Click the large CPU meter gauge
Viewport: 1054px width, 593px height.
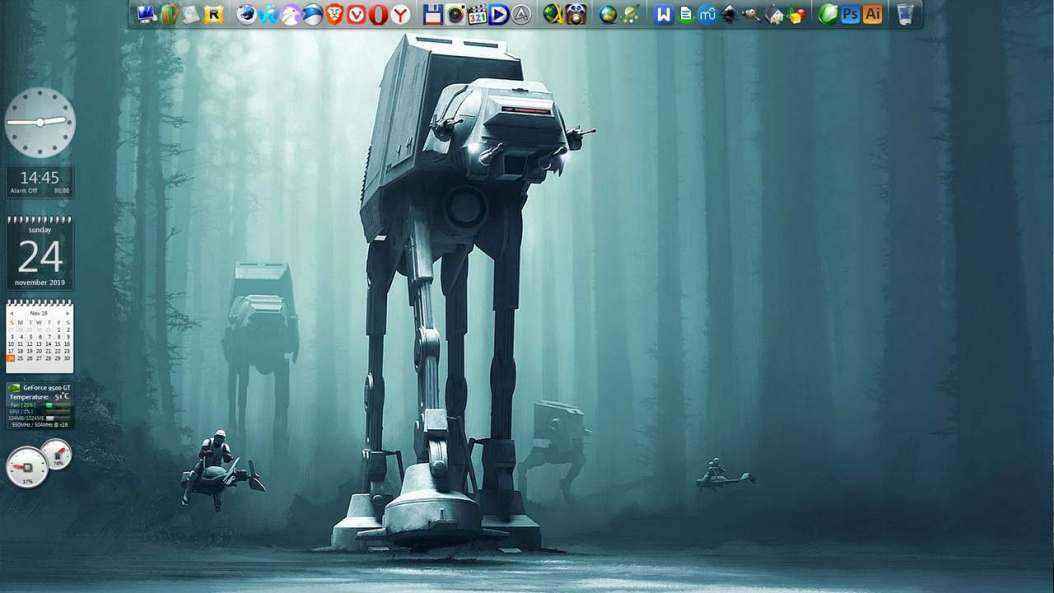[27, 467]
